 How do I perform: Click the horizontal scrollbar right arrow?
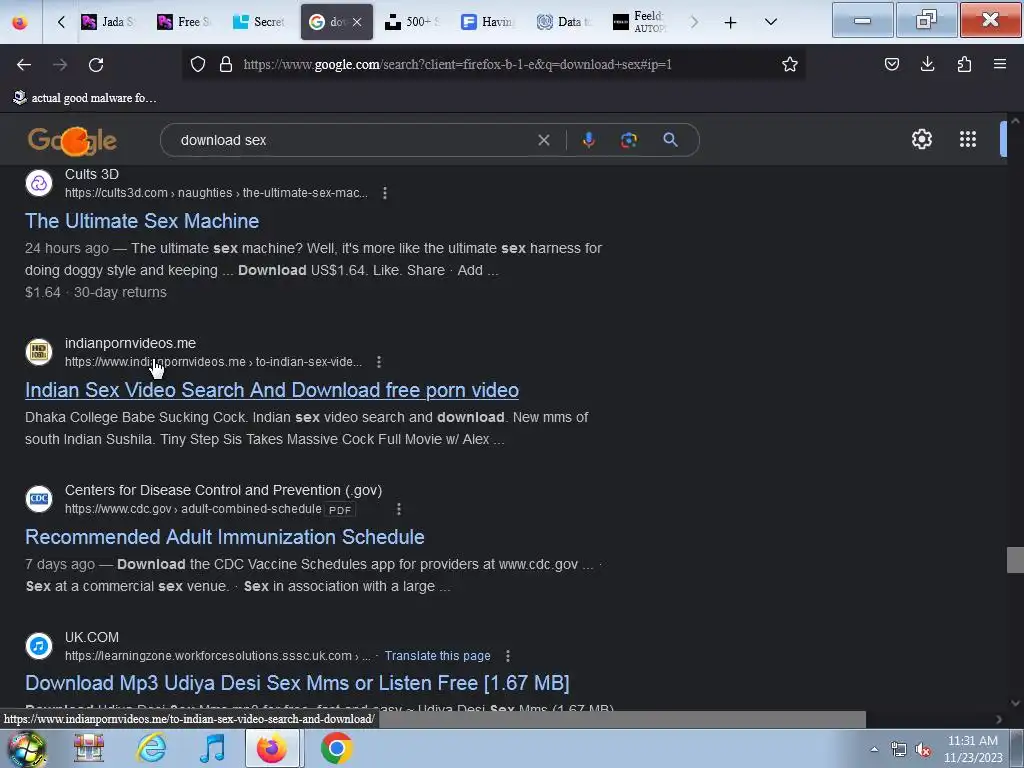tap(999, 719)
